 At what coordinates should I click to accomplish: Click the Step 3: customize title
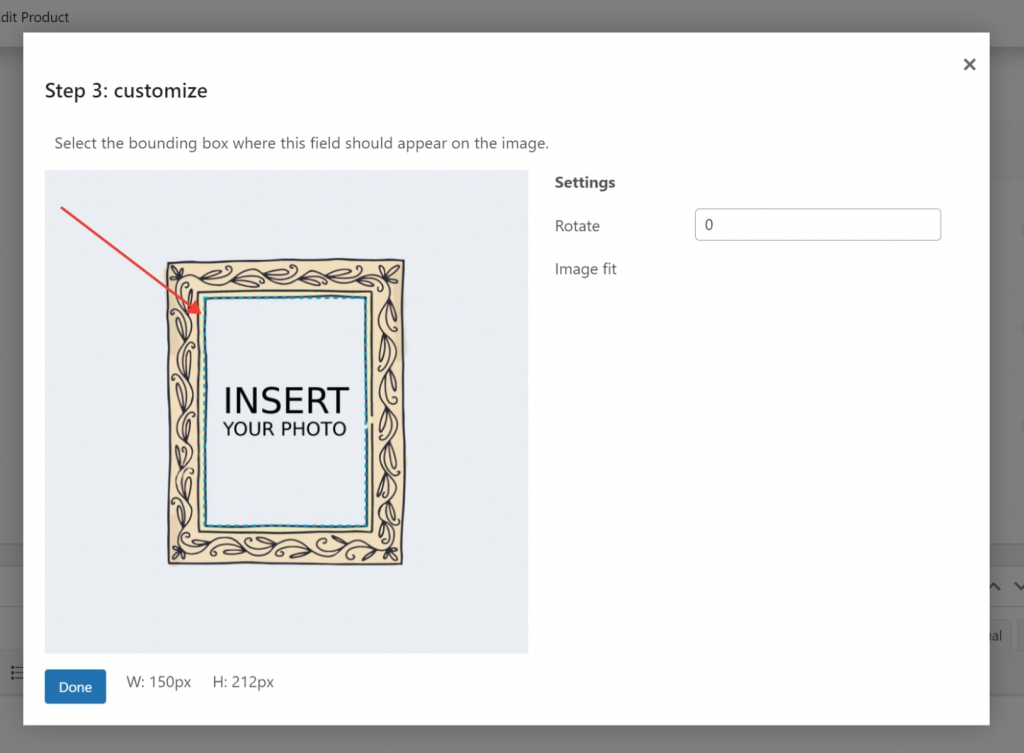[x=126, y=90]
